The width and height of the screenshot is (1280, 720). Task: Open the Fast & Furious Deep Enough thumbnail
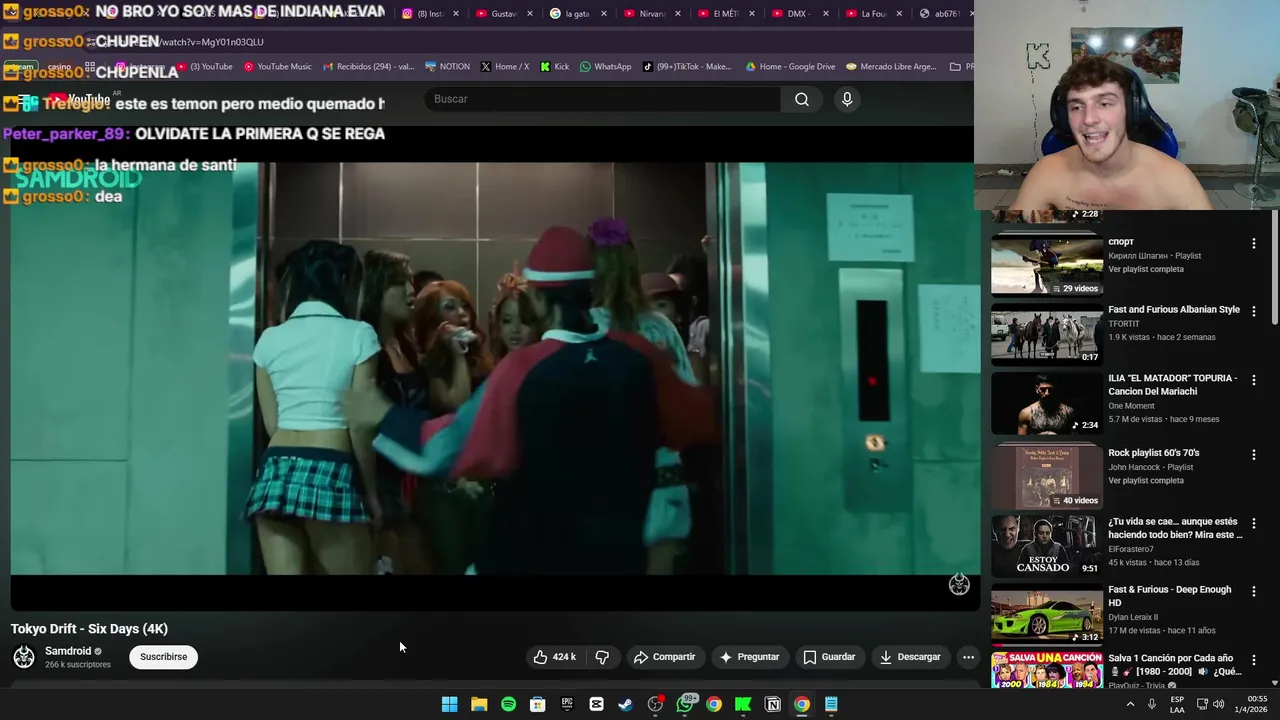click(1046, 613)
